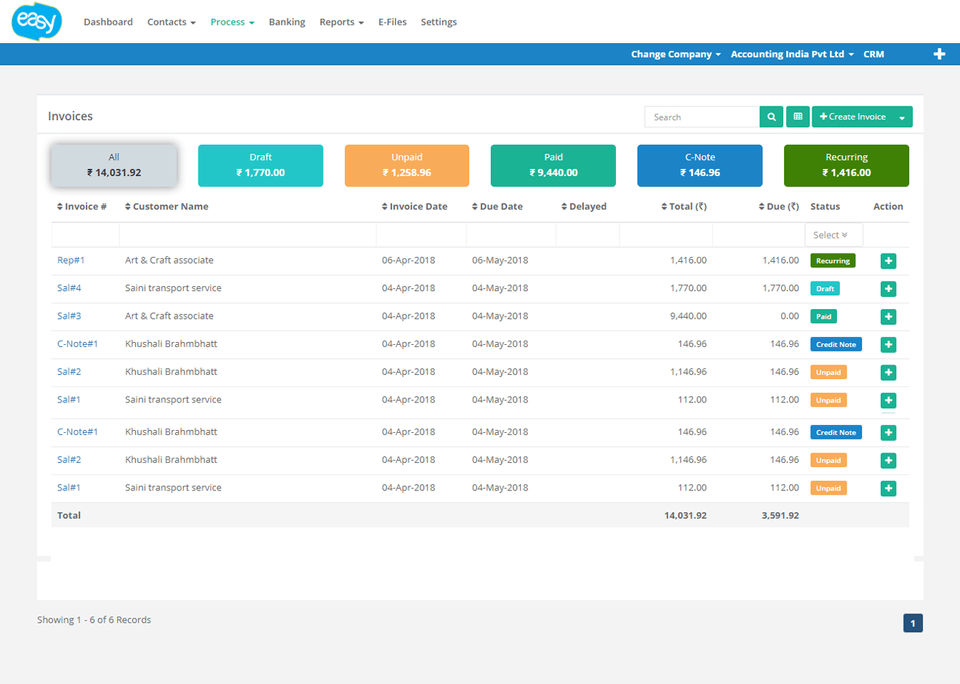
Task: Open the Banking menu item
Action: click(287, 22)
